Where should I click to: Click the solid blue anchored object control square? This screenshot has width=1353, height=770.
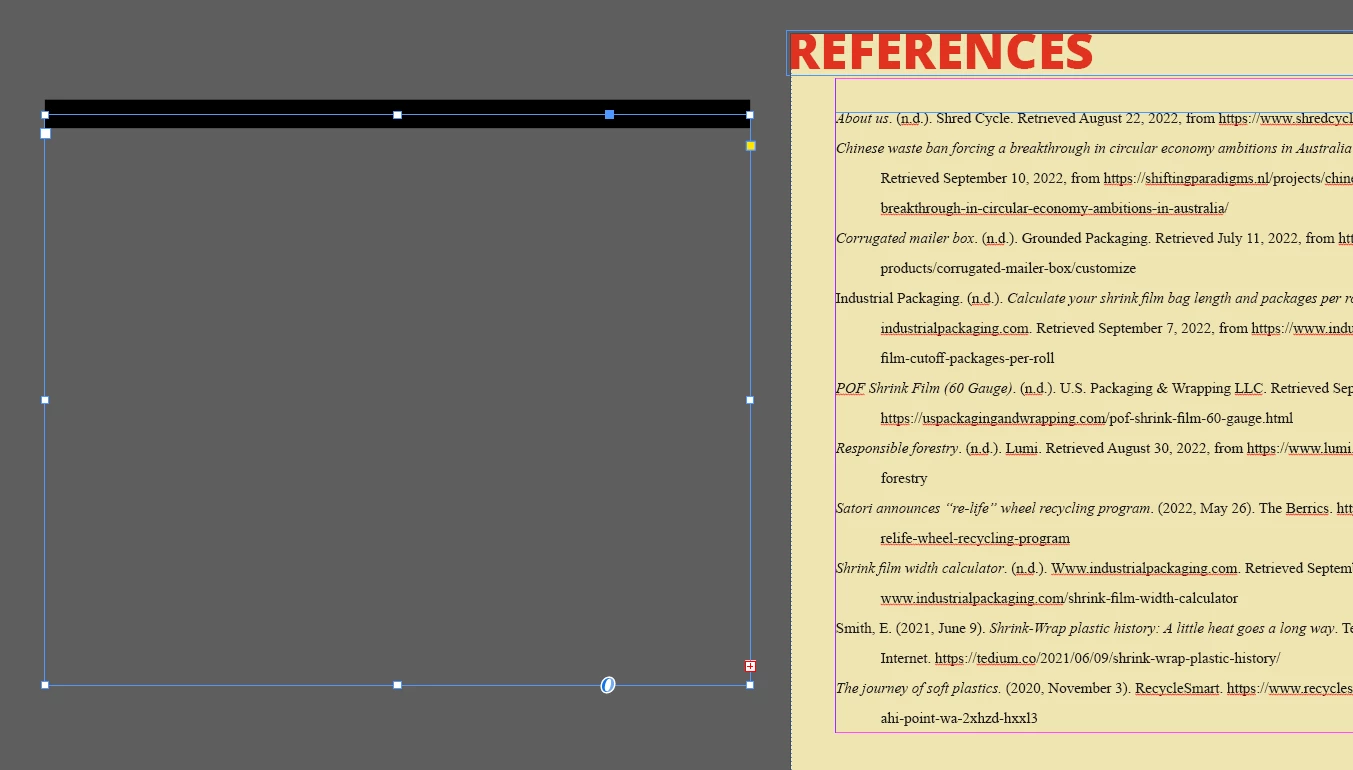[609, 115]
